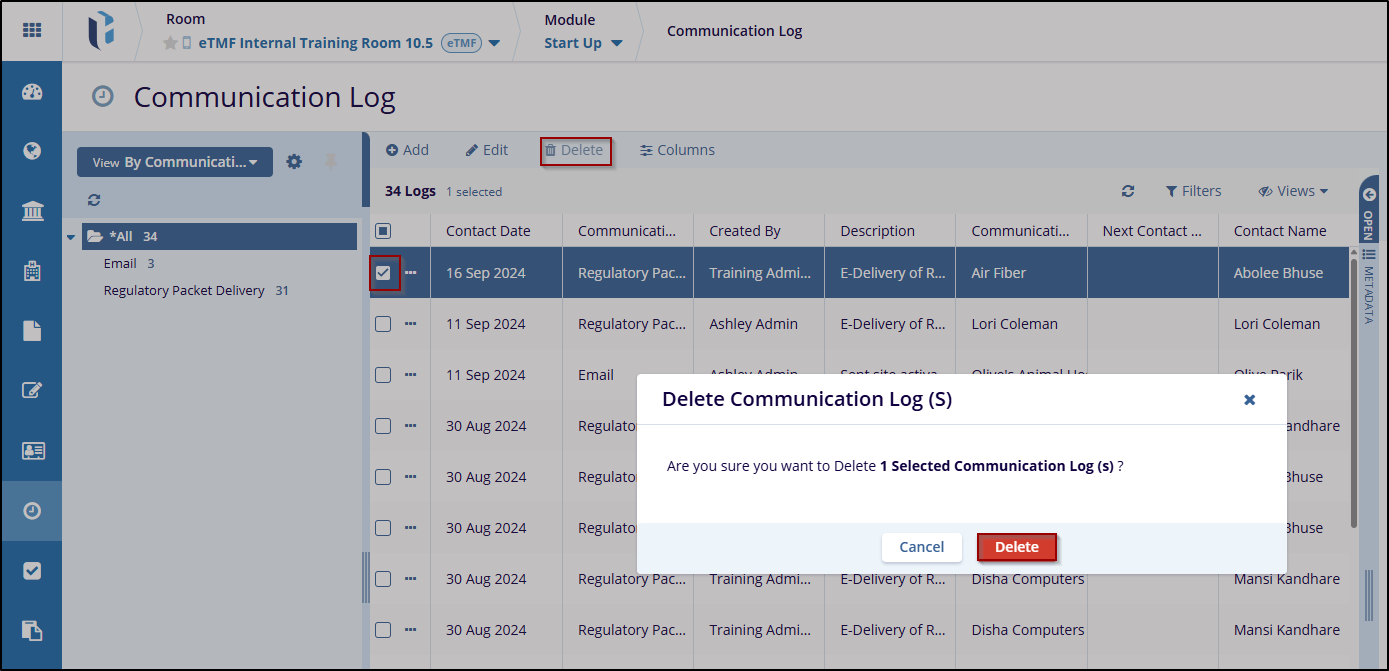Open the institution building icon in sidebar

pos(32,211)
